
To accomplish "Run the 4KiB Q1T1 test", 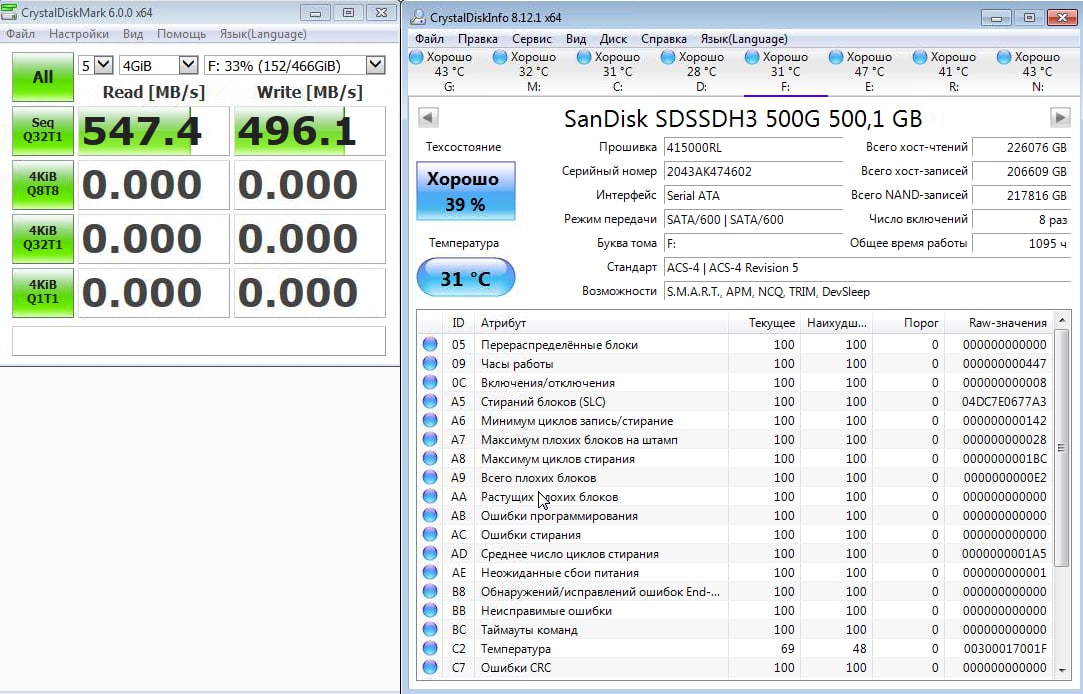I will click(43, 292).
